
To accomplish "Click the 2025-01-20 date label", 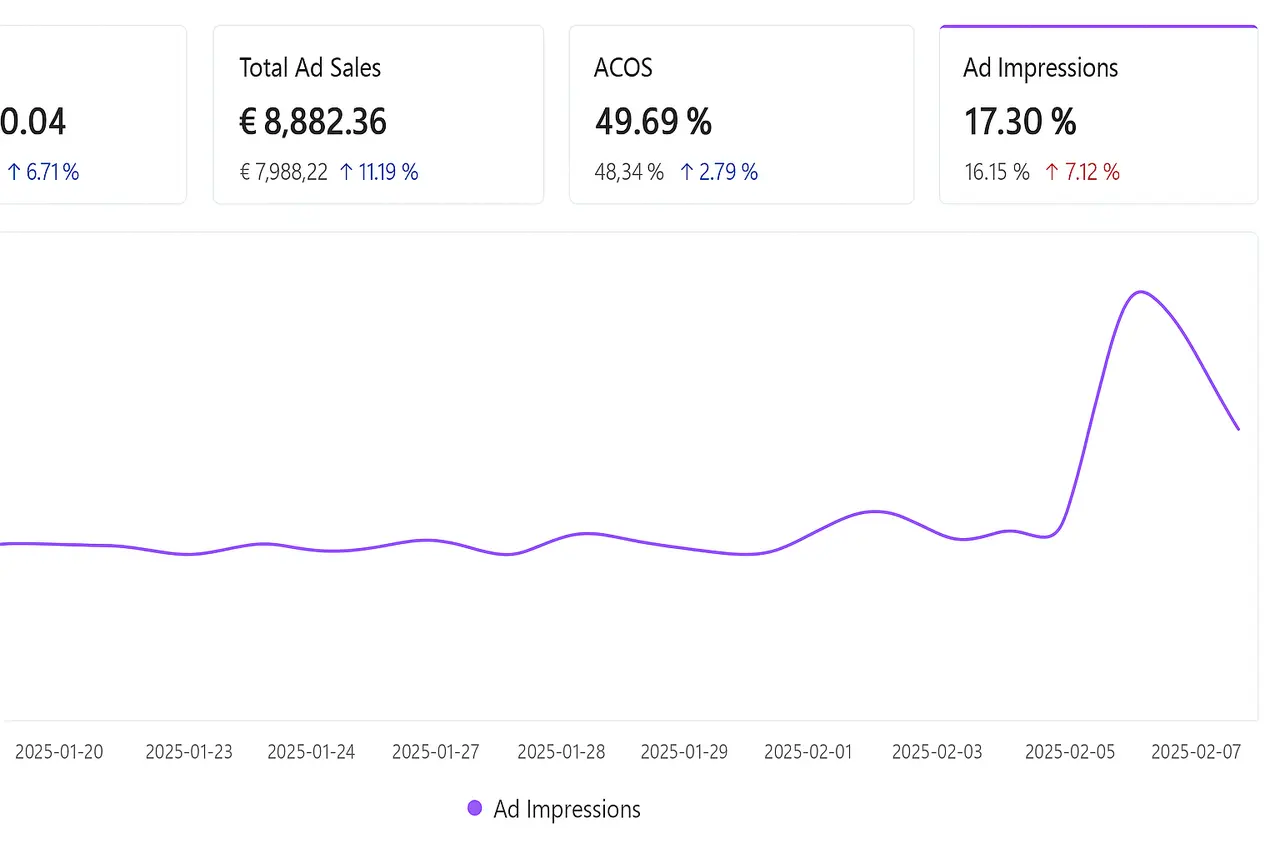I will (x=59, y=751).
